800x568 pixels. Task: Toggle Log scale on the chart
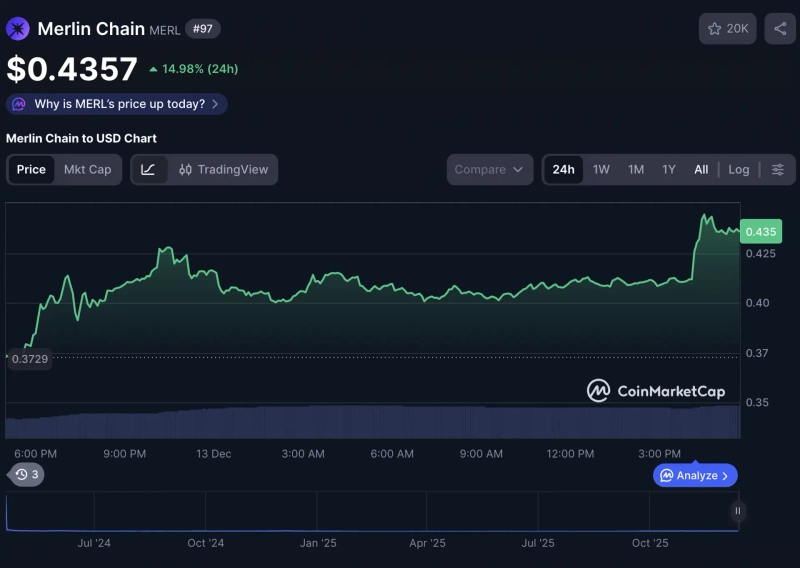[x=738, y=169]
